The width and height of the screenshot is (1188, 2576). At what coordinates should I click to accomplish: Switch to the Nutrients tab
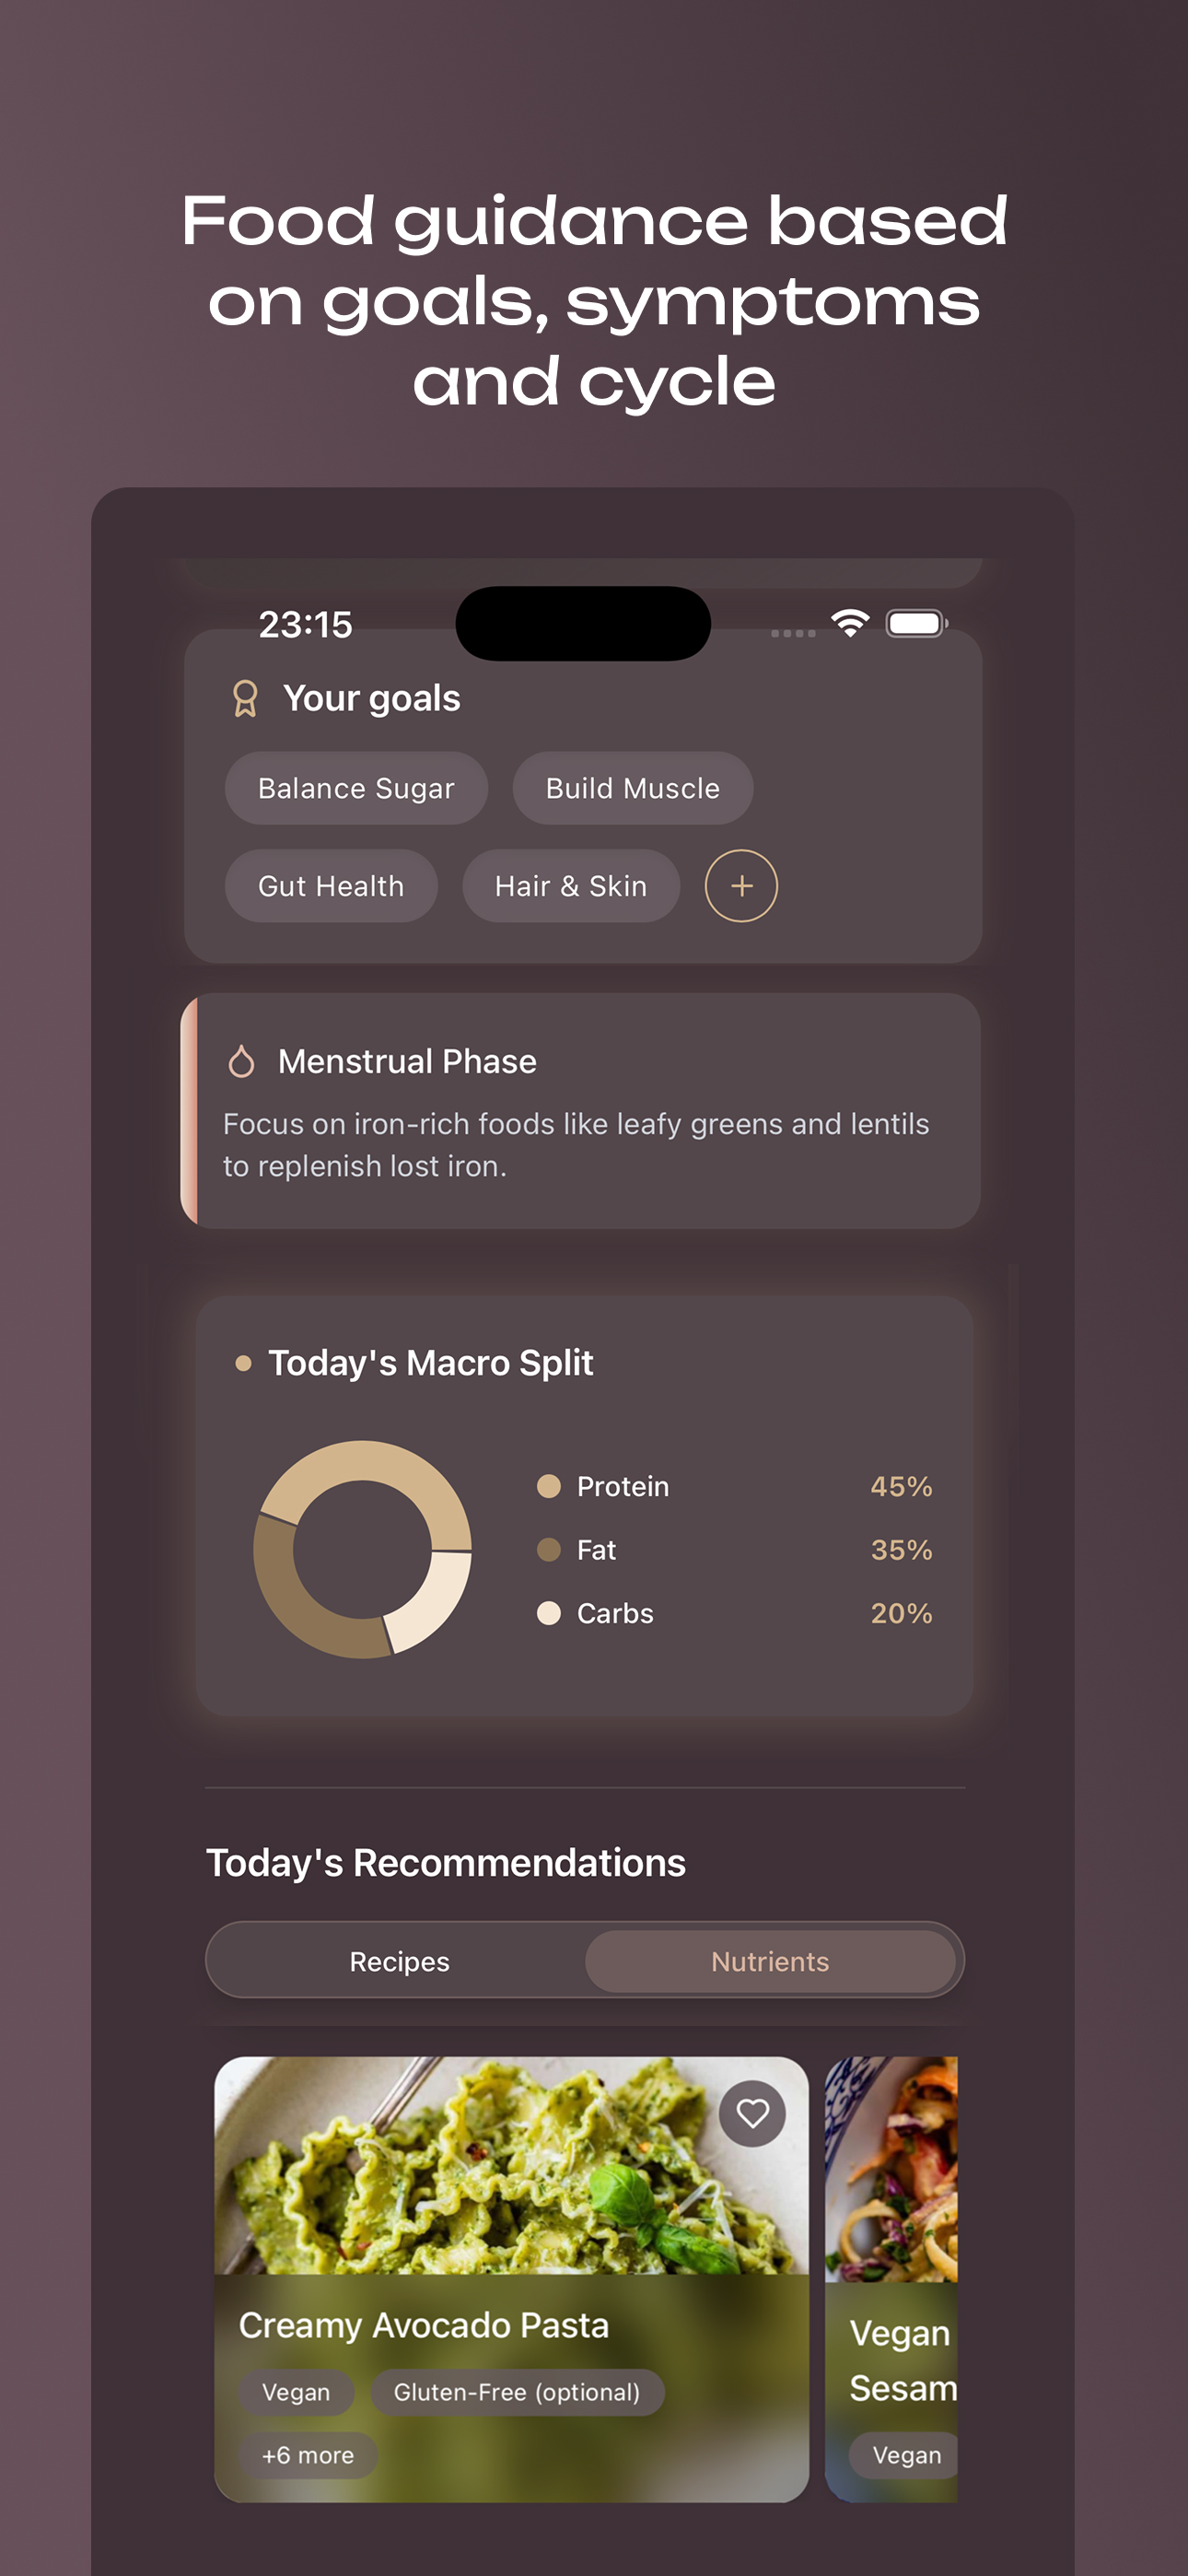pyautogui.click(x=770, y=1961)
